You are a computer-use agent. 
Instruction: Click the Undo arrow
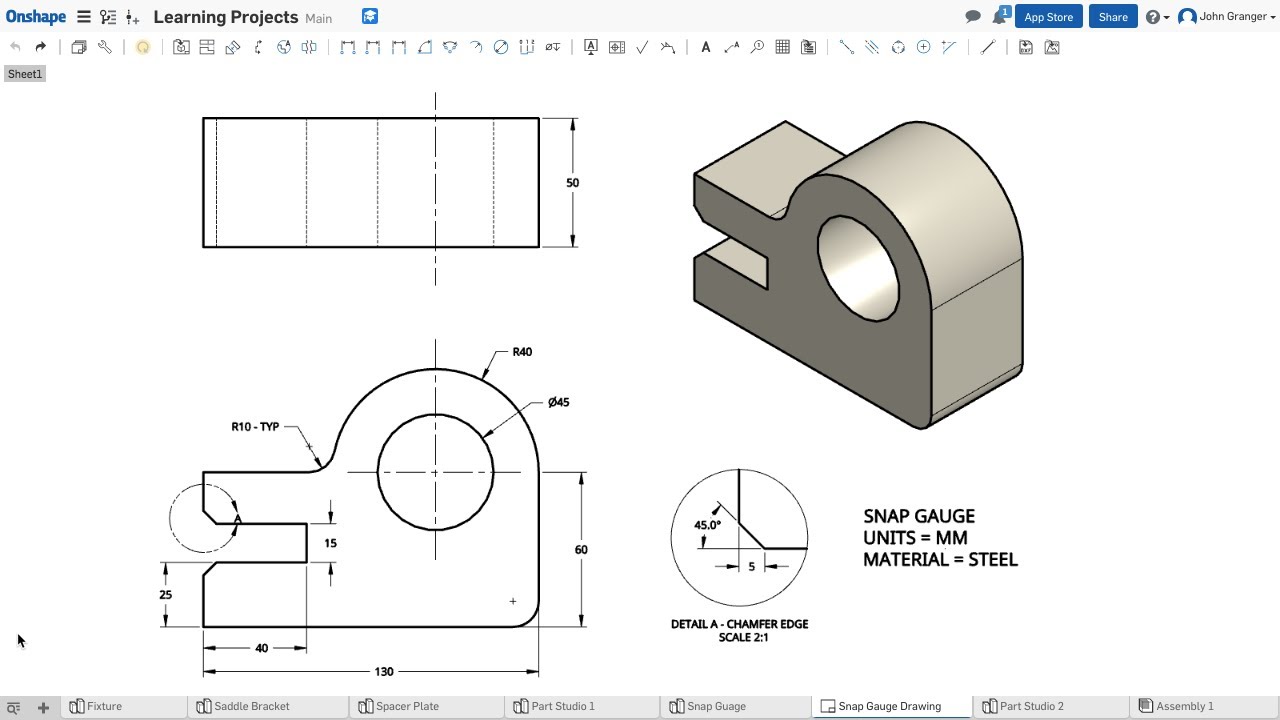click(14, 46)
